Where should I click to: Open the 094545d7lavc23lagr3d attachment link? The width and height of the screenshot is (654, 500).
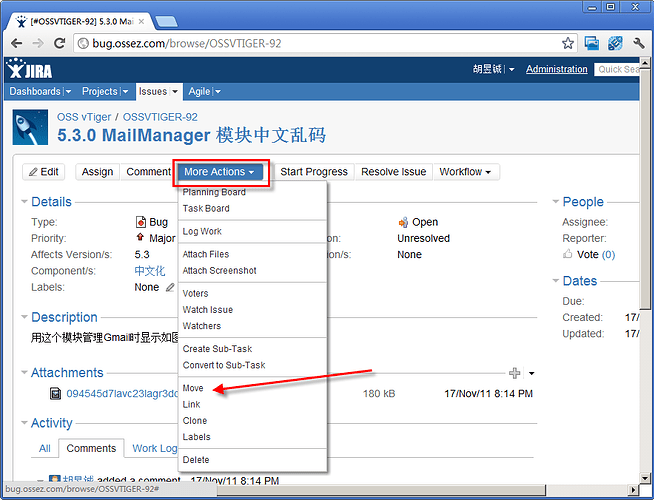[x=122, y=394]
